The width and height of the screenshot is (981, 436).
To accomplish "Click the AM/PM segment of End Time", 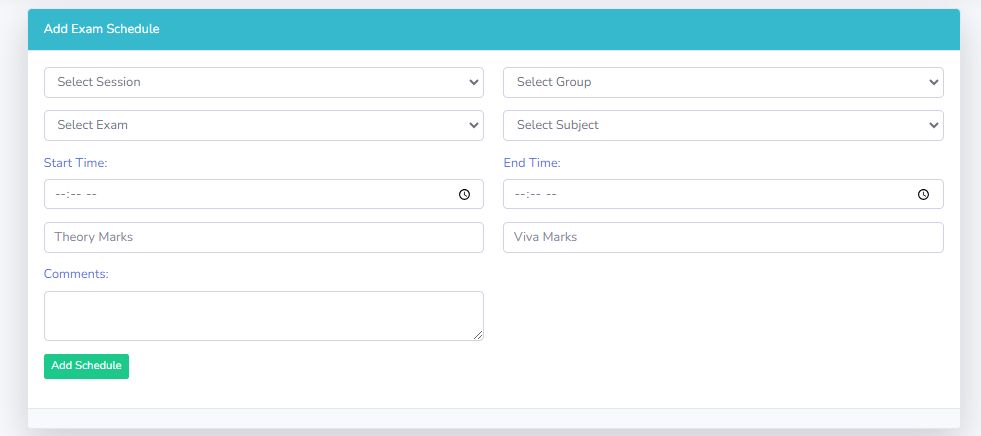I will 550,195.
